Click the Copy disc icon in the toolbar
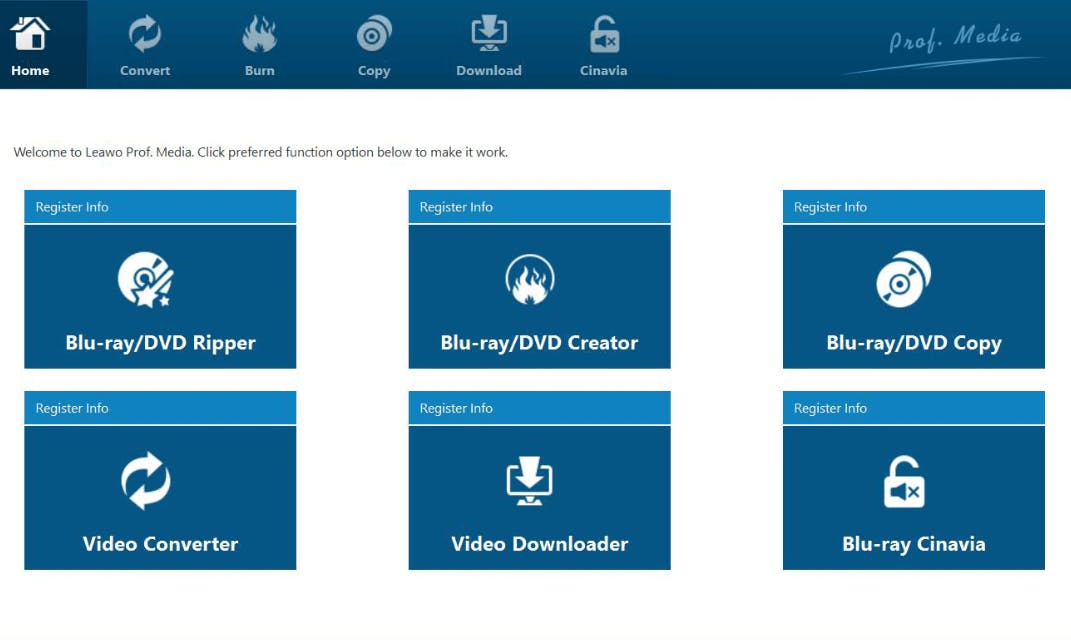The width and height of the screenshot is (1071, 640). (374, 34)
